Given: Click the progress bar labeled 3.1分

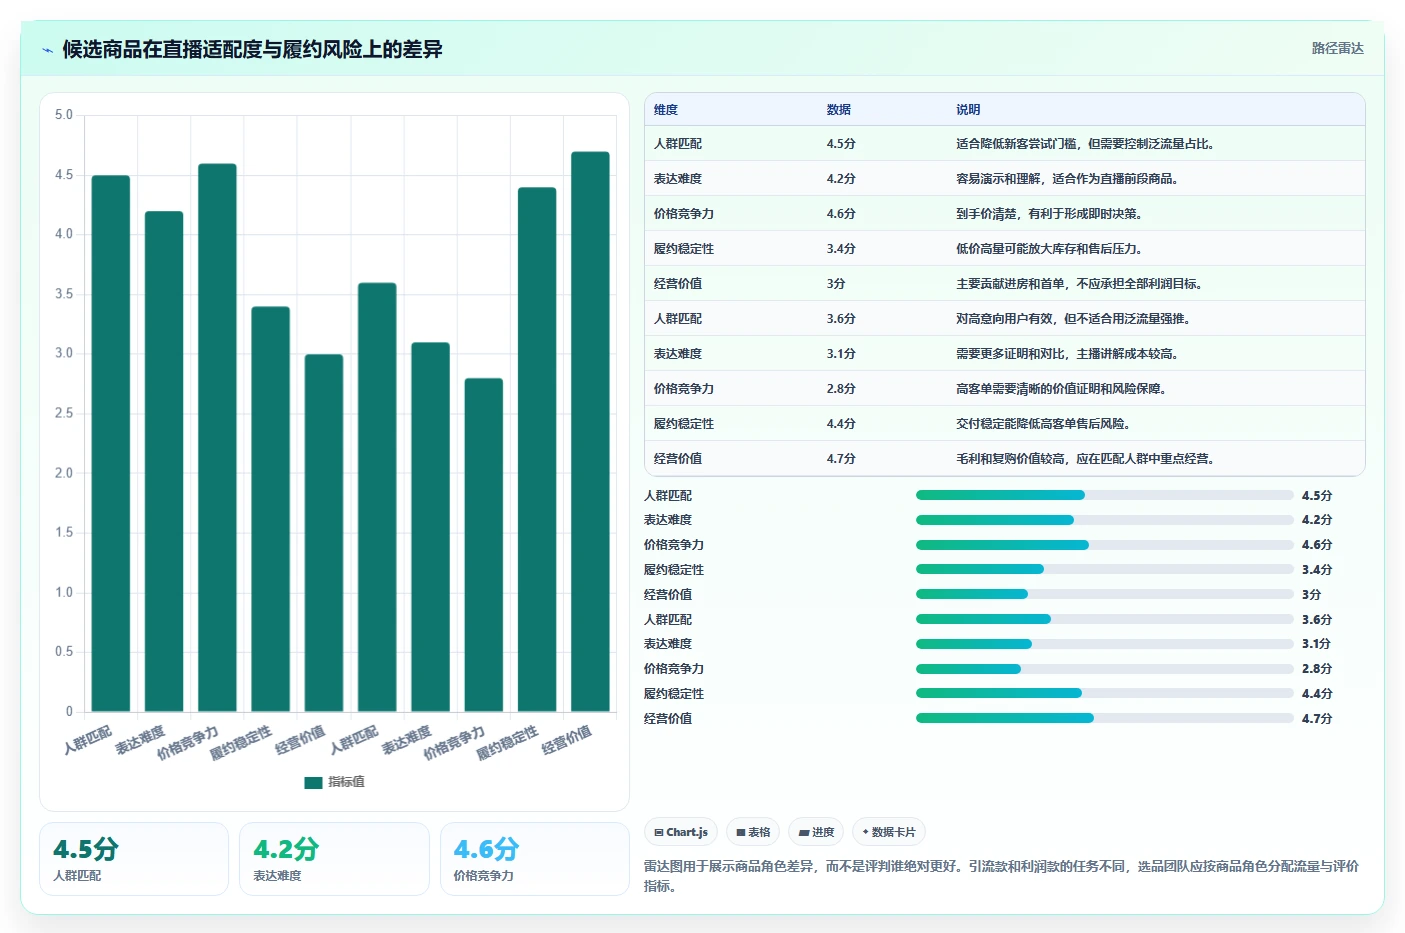Looking at the screenshot, I should [x=1105, y=644].
